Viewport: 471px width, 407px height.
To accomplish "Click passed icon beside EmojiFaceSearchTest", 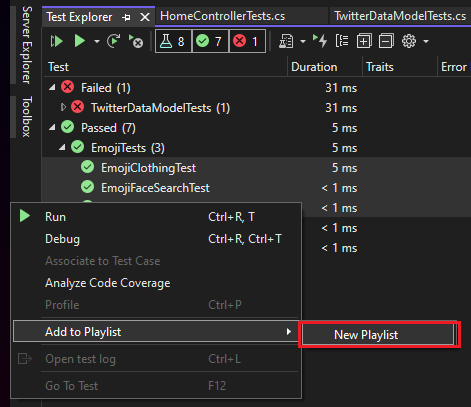I will pyautogui.click(x=87, y=187).
